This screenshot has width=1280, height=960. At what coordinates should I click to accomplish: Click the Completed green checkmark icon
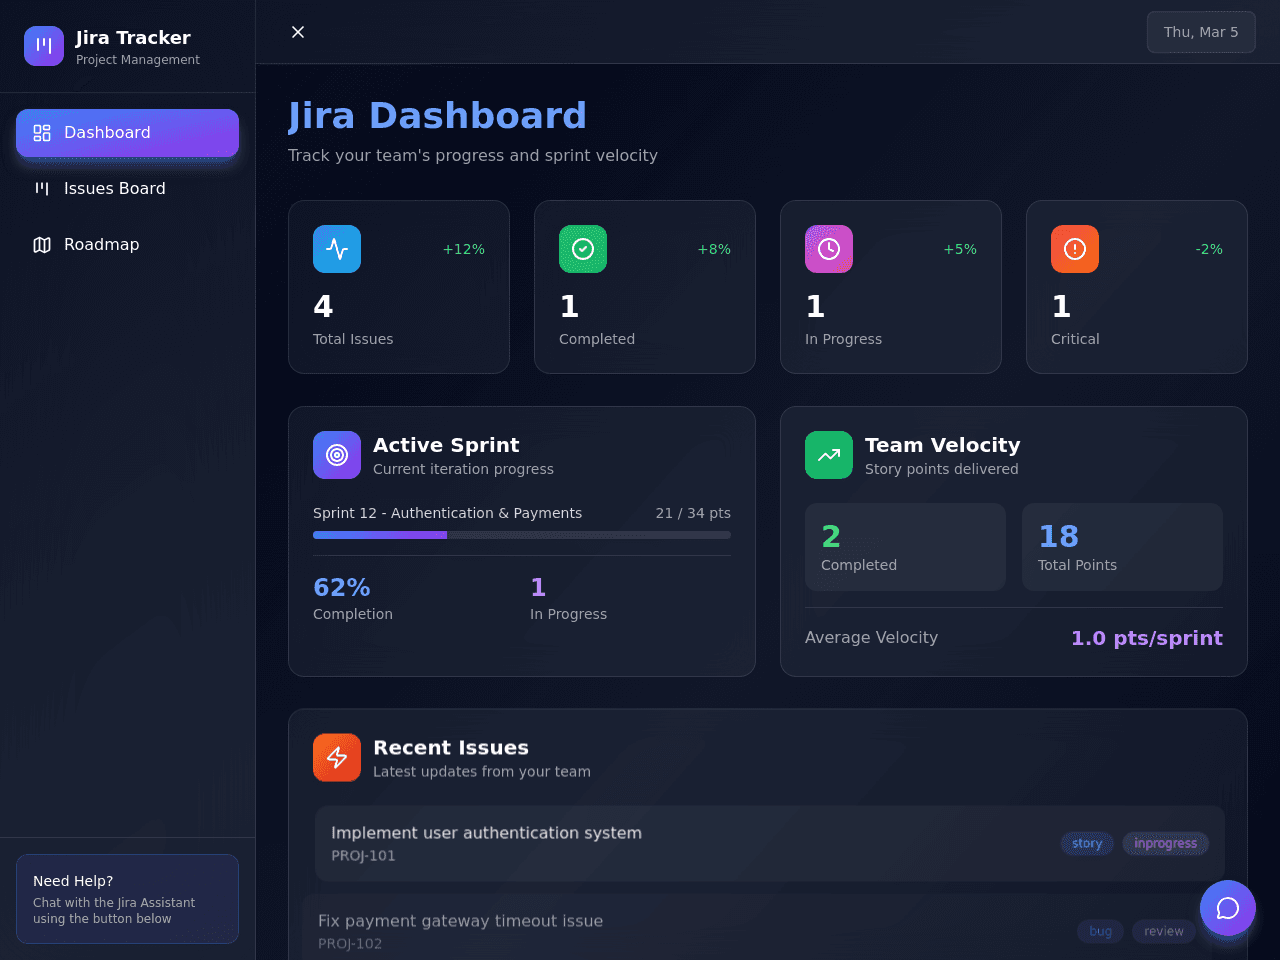click(583, 249)
